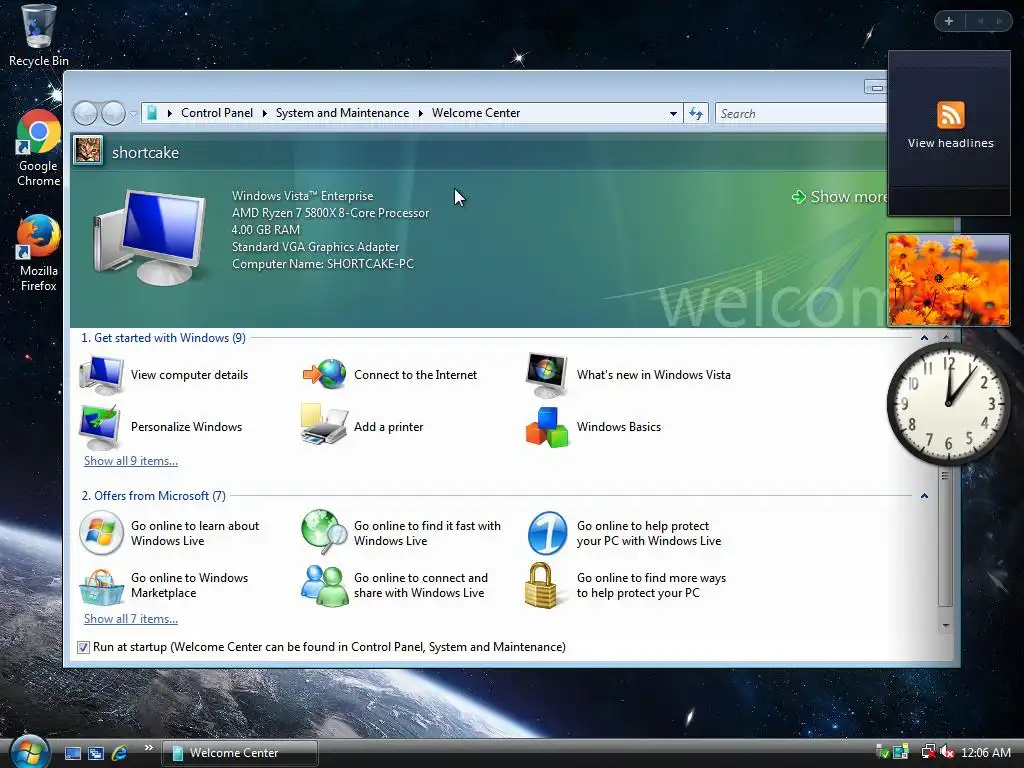Click Switch between windows in Quick Launch
Screen dimensions: 1024x768
pos(96,753)
